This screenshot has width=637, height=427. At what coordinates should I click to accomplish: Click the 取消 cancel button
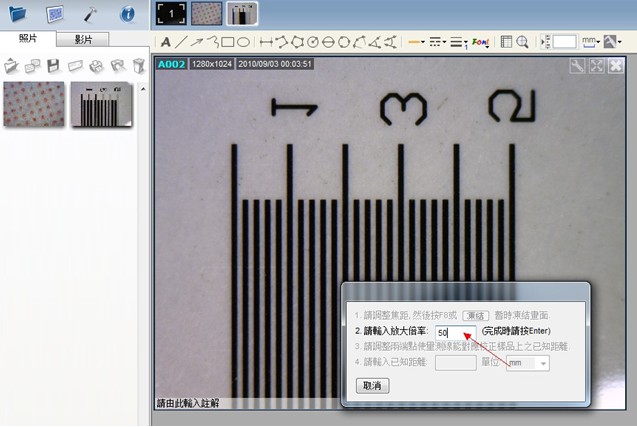coord(373,385)
